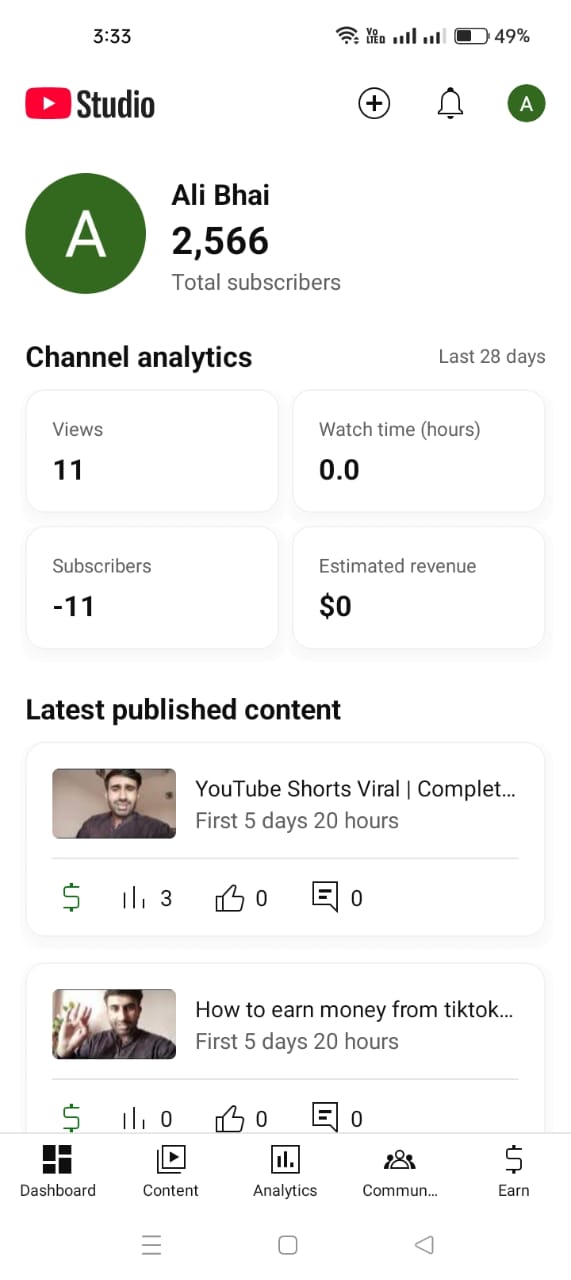
Task: Tap the views bar-chart icon on Shorts Viral video
Action: [133, 898]
